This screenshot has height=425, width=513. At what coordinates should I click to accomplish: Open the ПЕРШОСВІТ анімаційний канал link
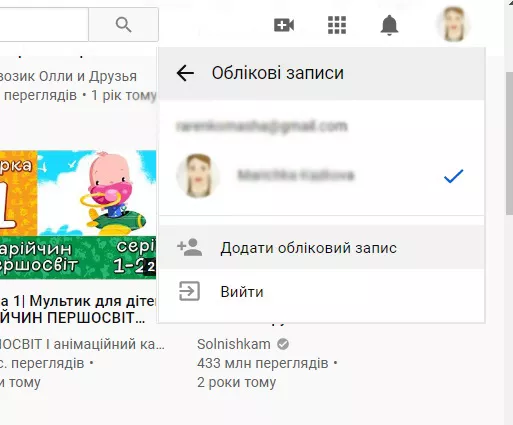[x=82, y=344]
